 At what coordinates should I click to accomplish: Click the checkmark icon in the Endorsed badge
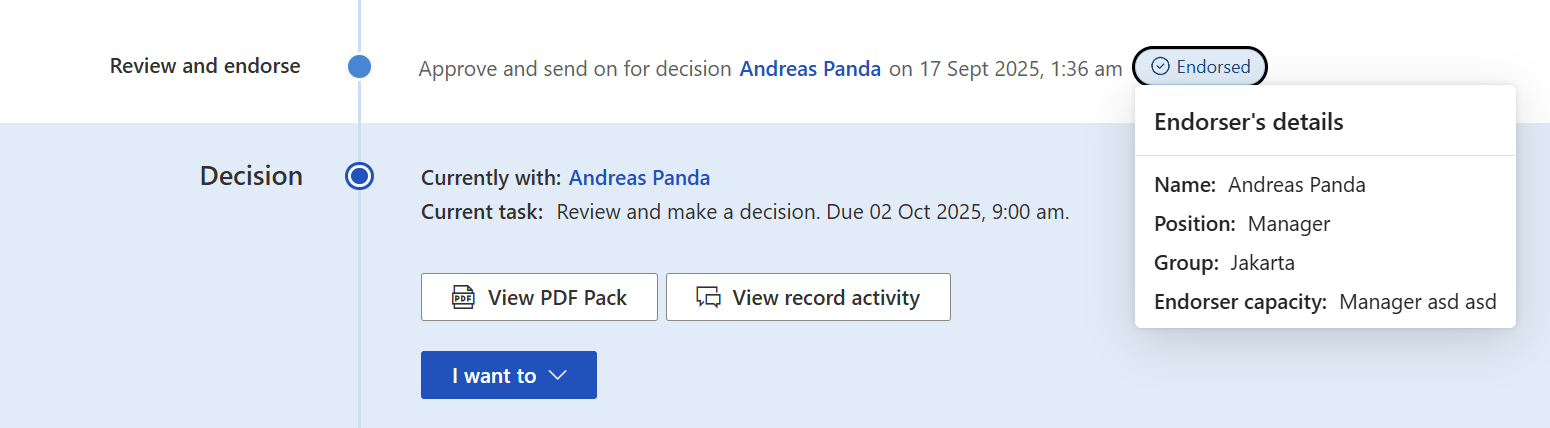click(1160, 67)
